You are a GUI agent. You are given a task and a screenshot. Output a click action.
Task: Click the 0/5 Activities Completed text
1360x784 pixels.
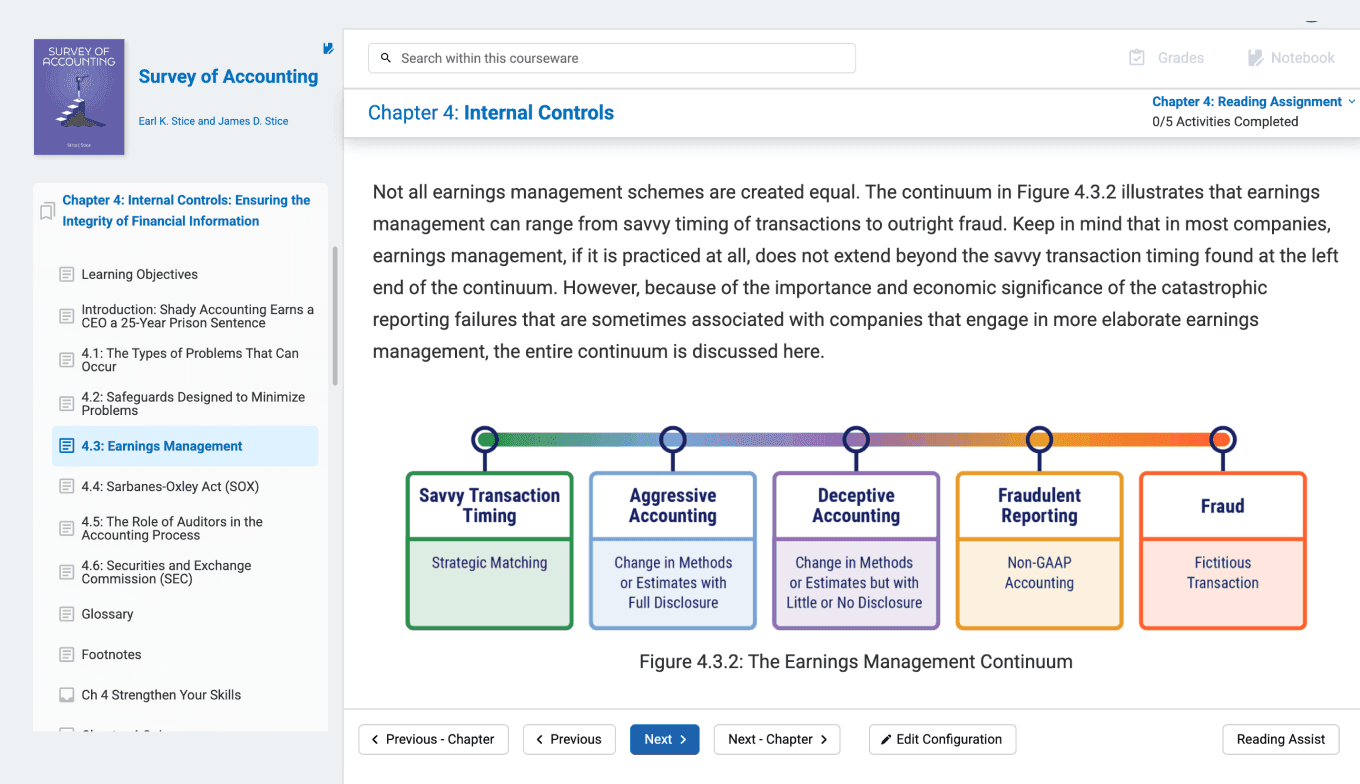pos(1225,122)
